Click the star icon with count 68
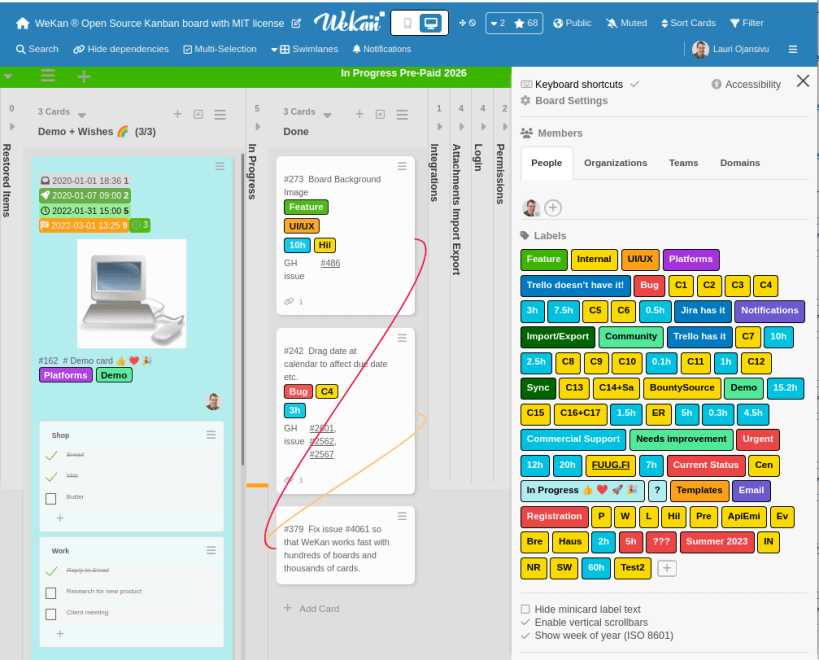The height and width of the screenshot is (660, 819). (526, 23)
